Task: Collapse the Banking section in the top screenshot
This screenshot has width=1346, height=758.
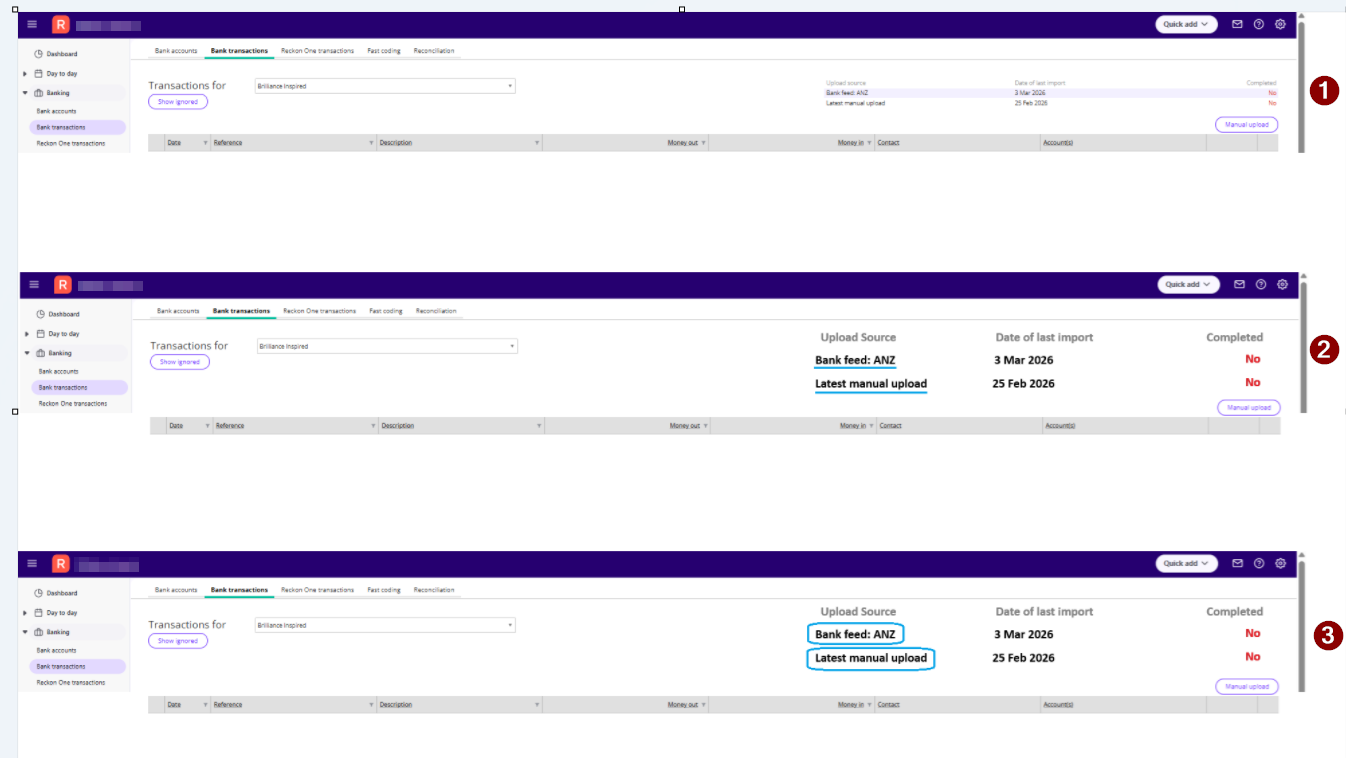Action: pos(26,93)
